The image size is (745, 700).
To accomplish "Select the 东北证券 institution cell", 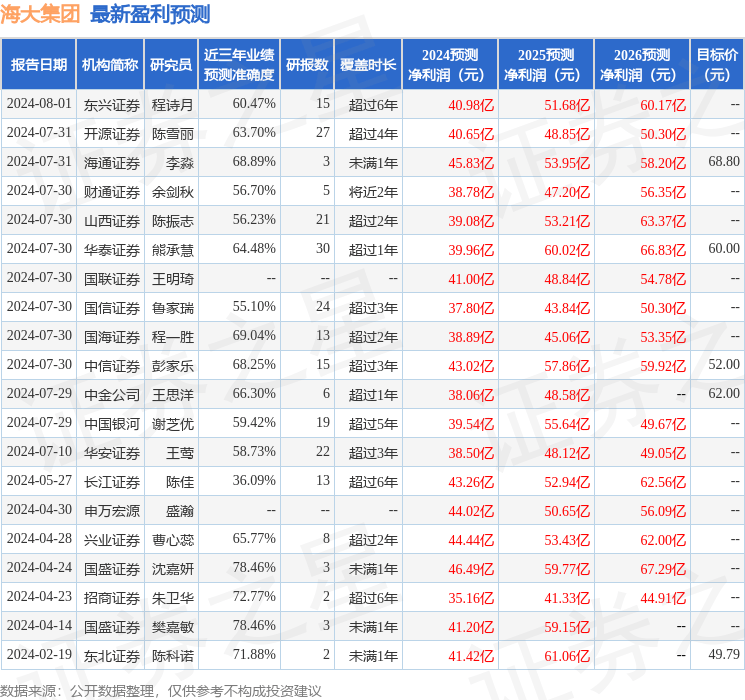I will (112, 656).
